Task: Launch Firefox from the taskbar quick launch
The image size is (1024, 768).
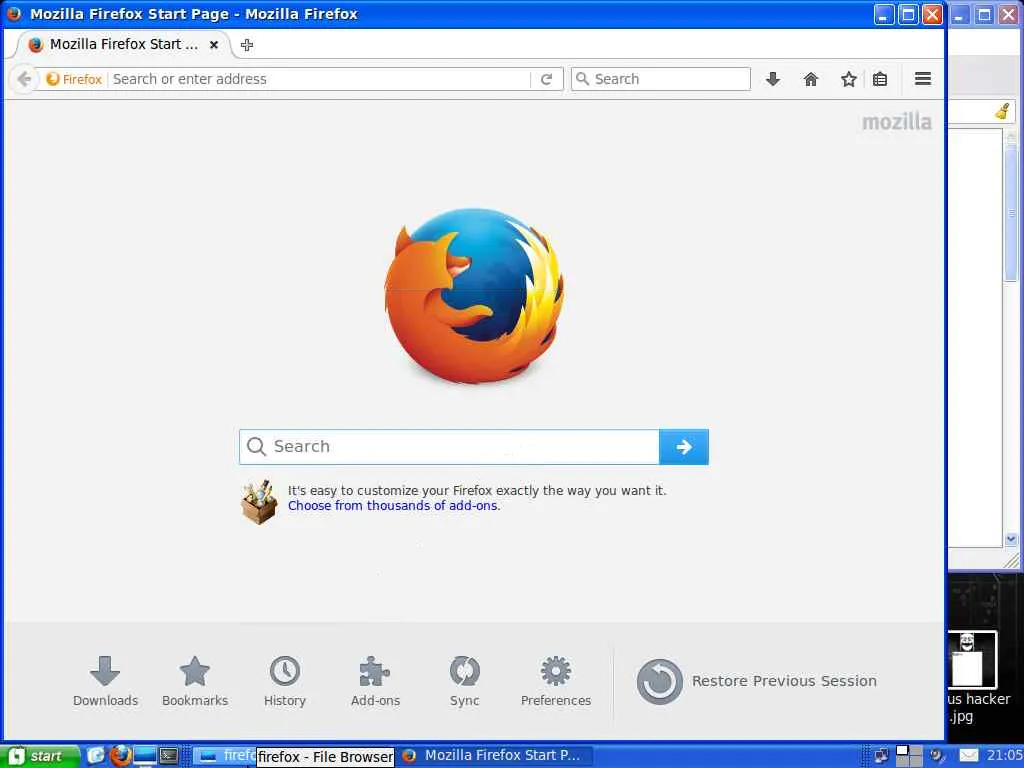Action: pyautogui.click(x=120, y=756)
